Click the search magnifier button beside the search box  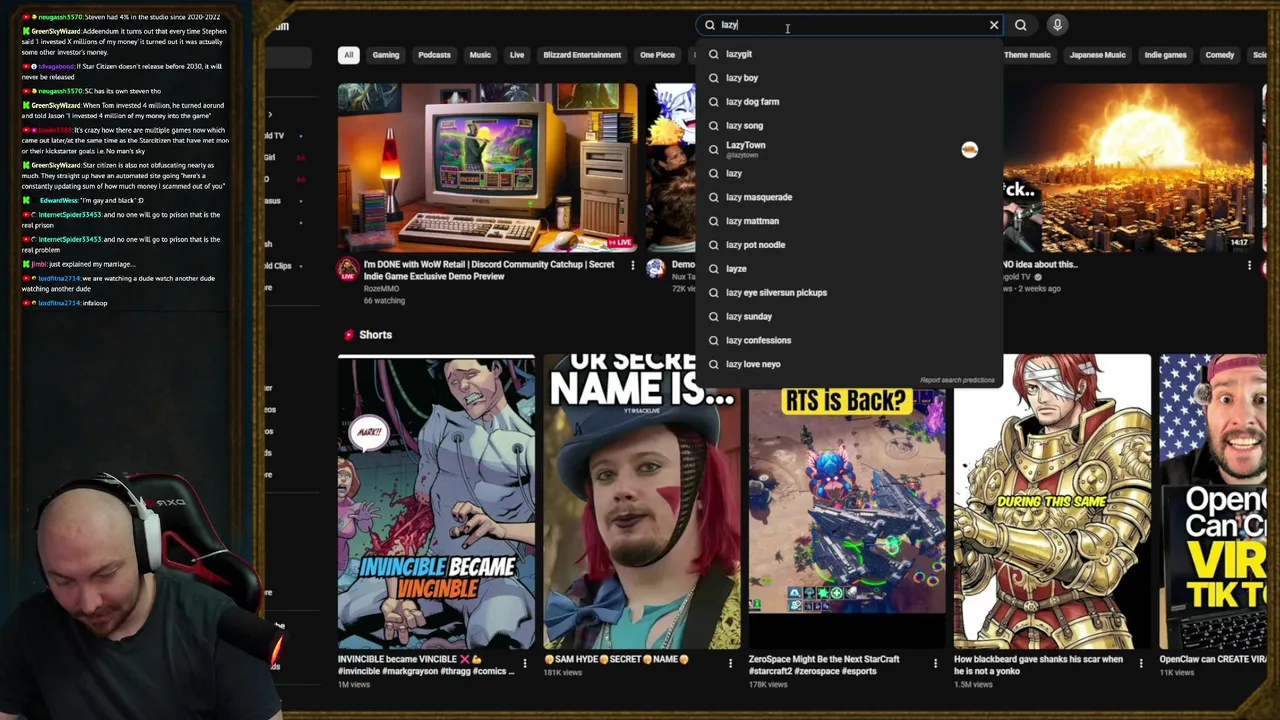pyautogui.click(x=1021, y=25)
